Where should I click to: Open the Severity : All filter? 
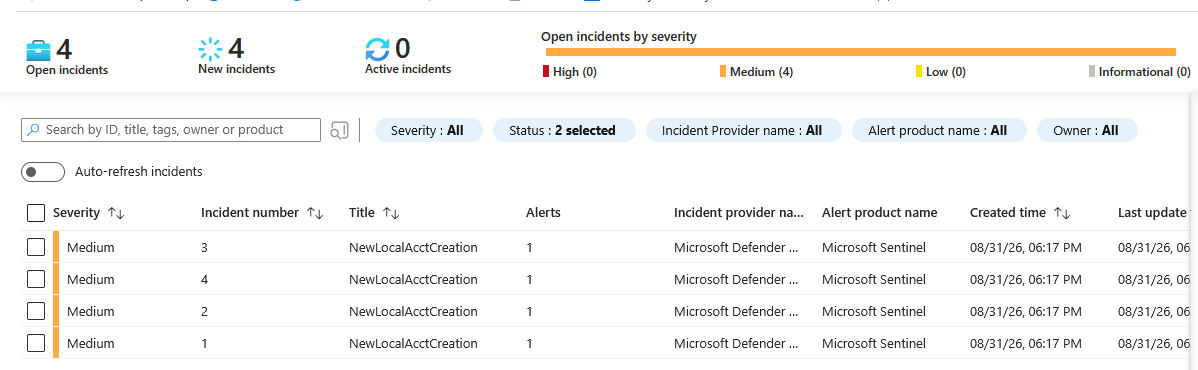point(429,131)
